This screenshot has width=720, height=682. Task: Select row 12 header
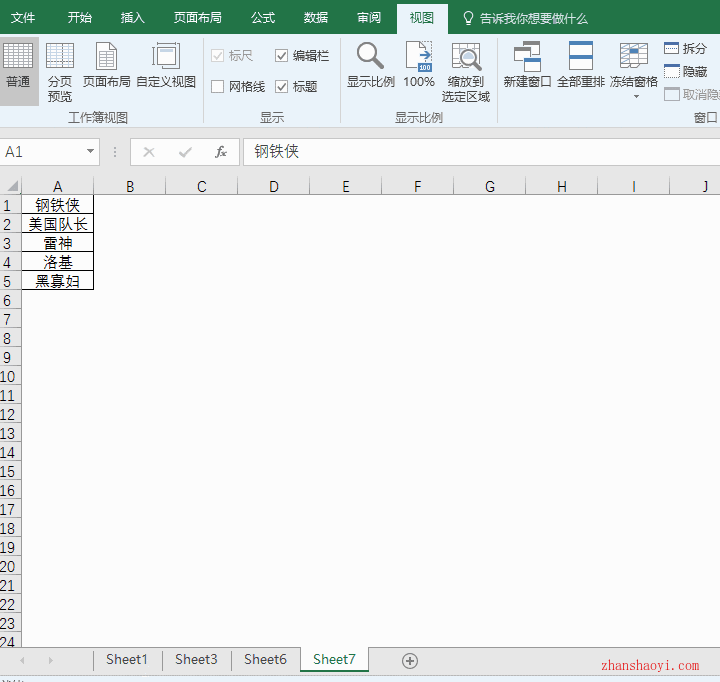(x=10, y=414)
